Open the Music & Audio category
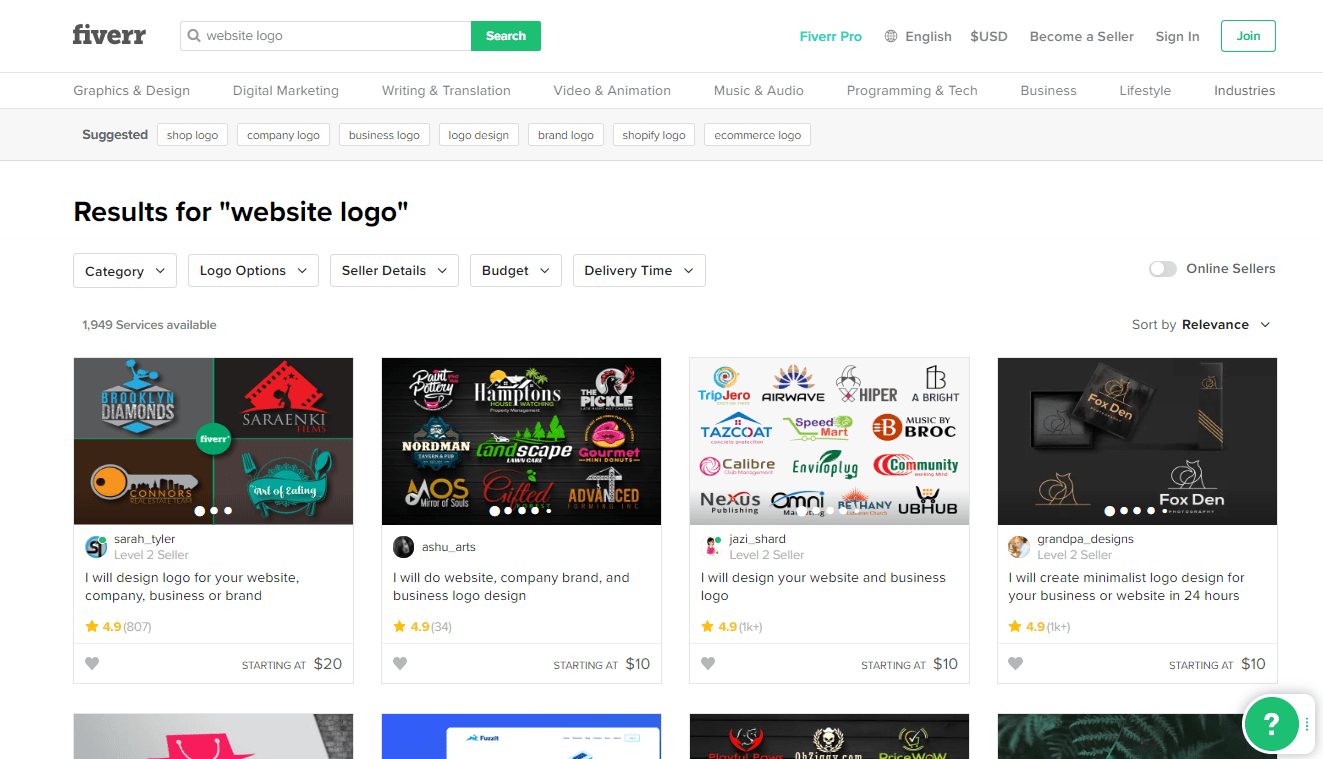This screenshot has width=1323, height=759. (x=759, y=90)
